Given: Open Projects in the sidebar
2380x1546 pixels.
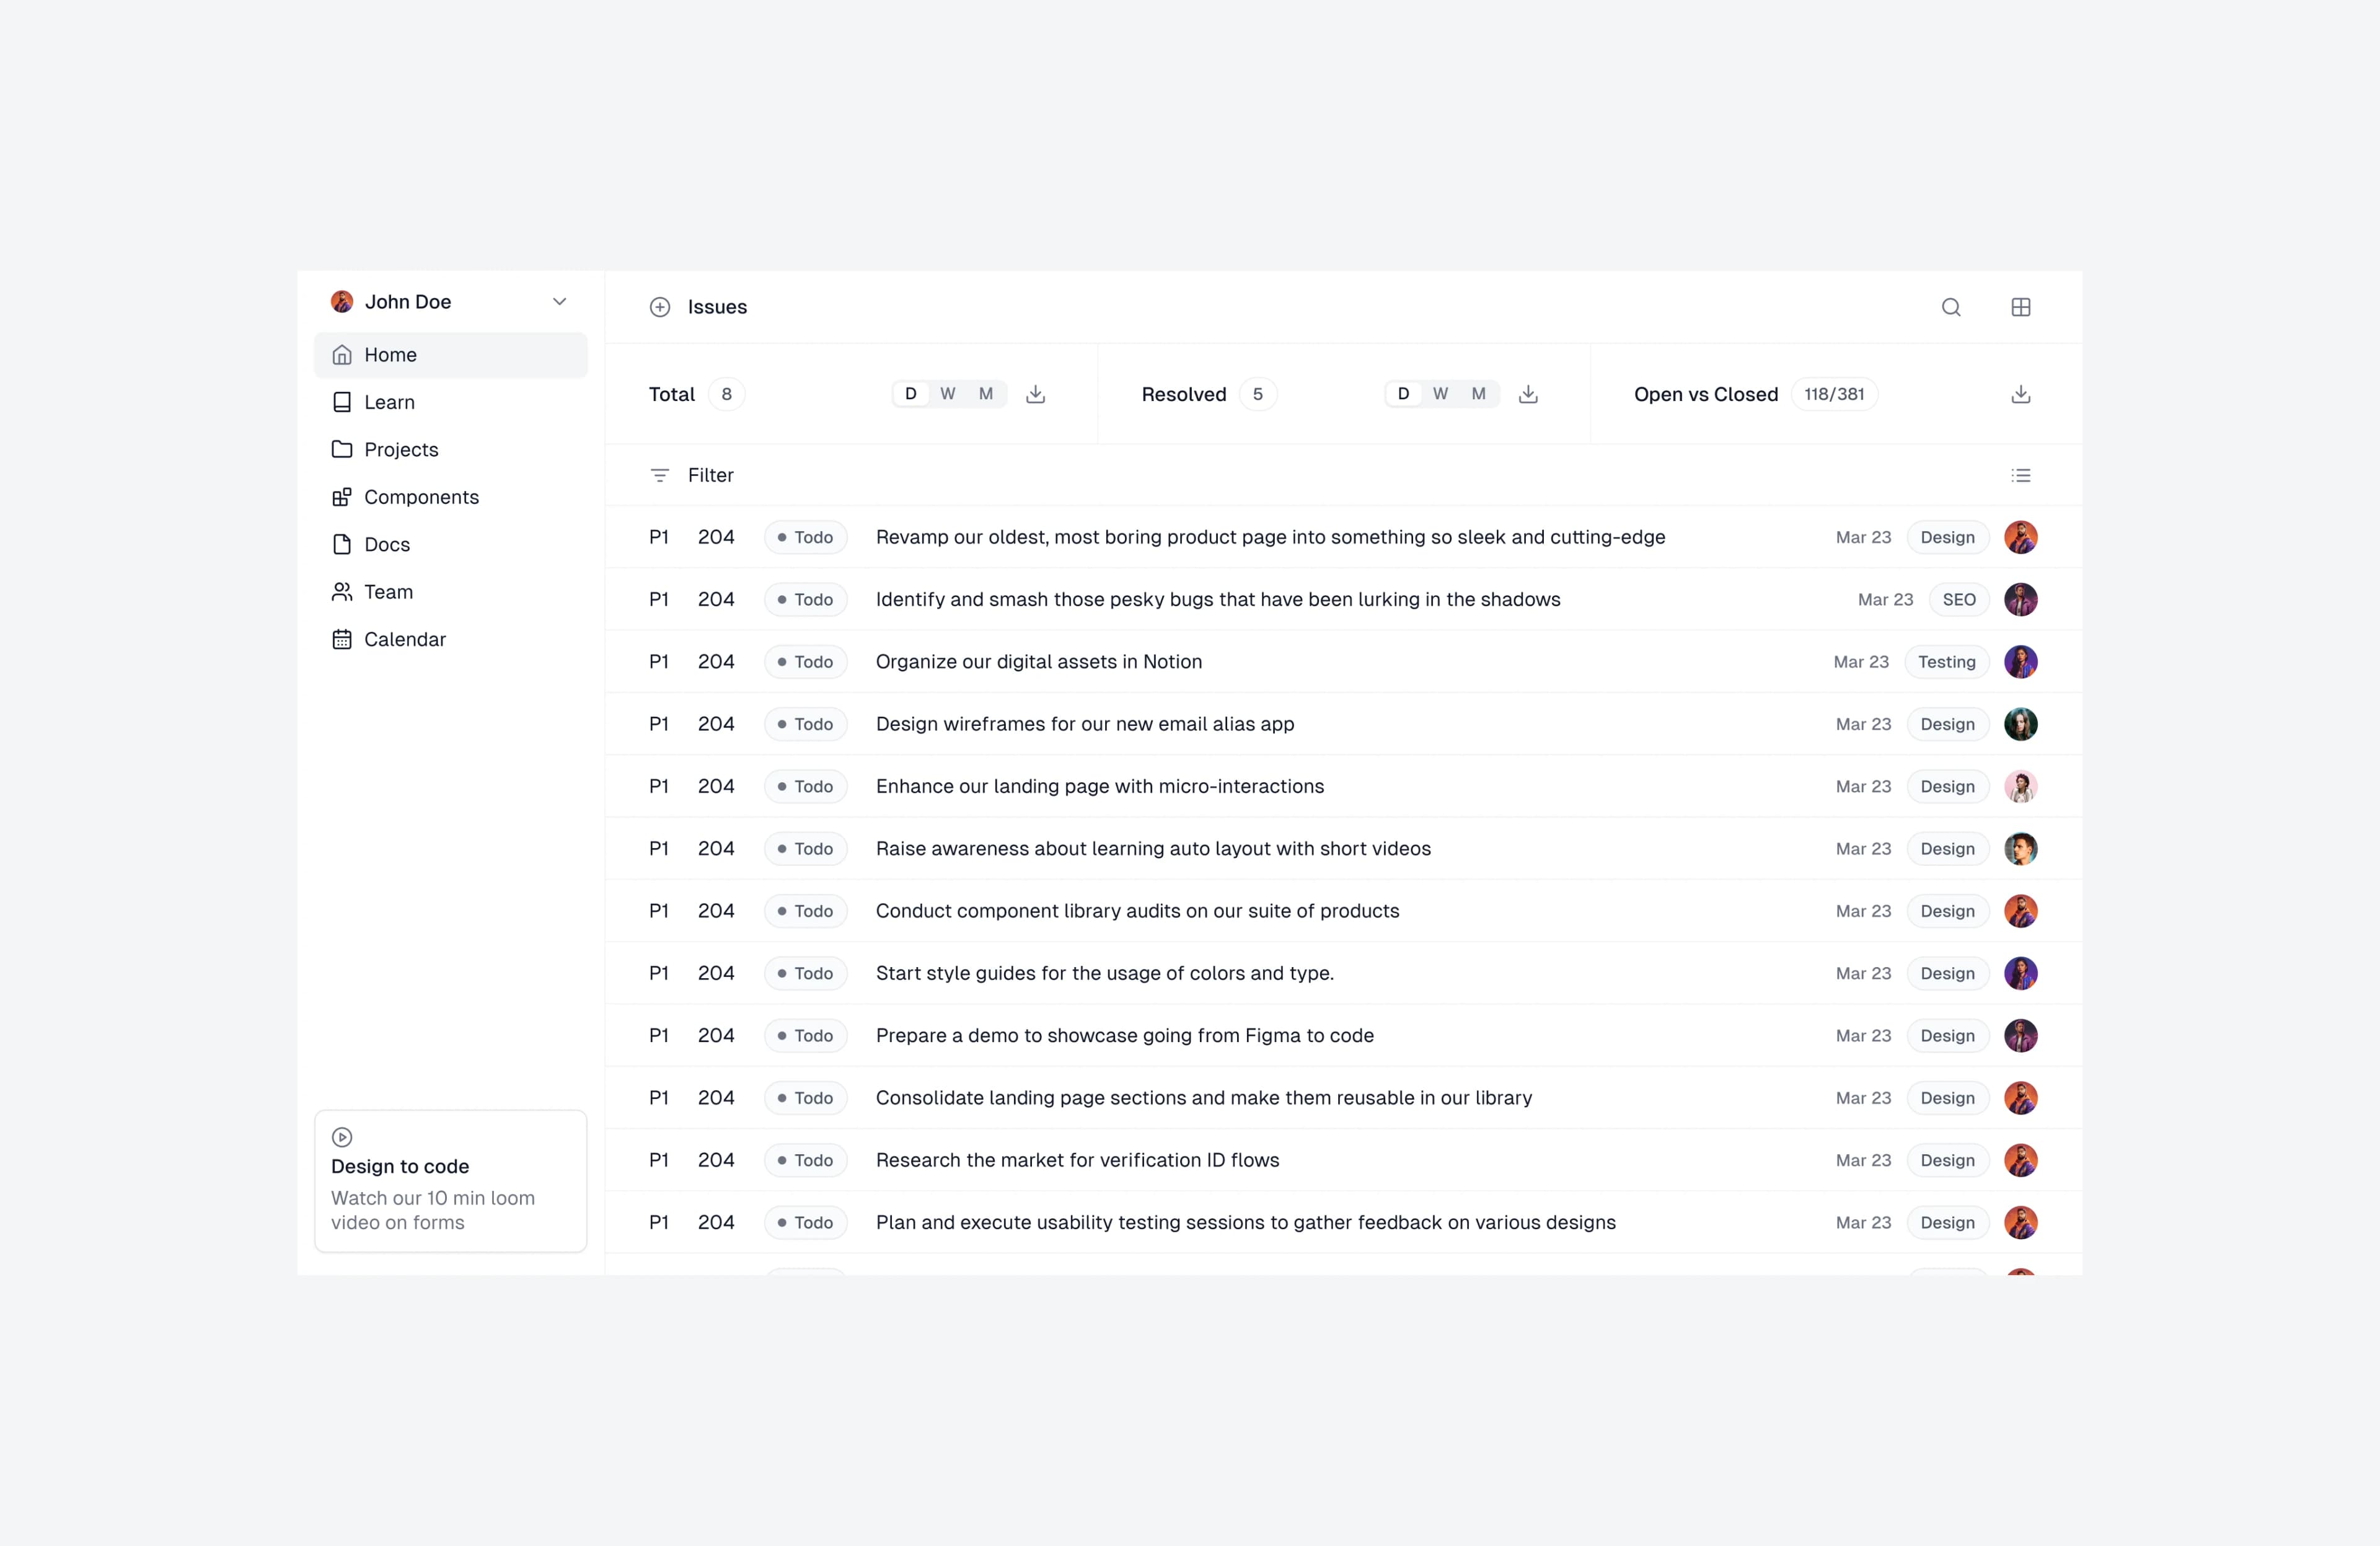Looking at the screenshot, I should [451, 449].
